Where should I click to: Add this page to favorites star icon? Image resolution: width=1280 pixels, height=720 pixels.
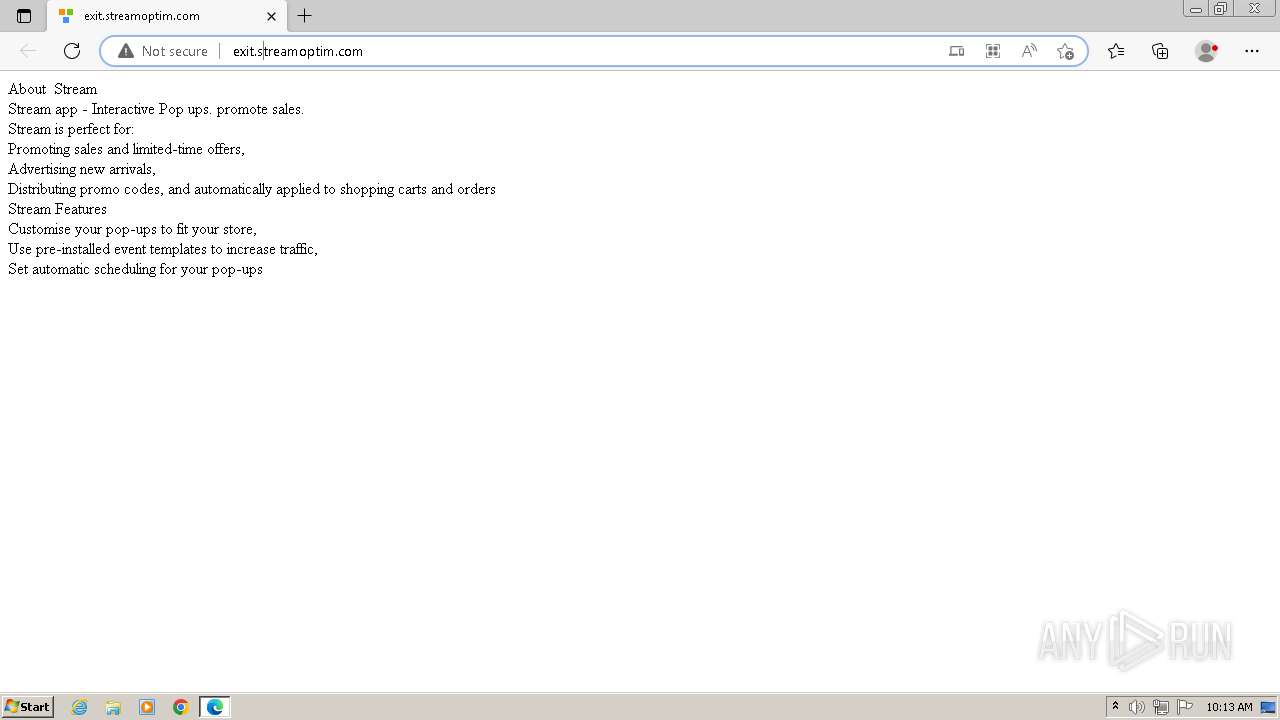pos(1065,51)
